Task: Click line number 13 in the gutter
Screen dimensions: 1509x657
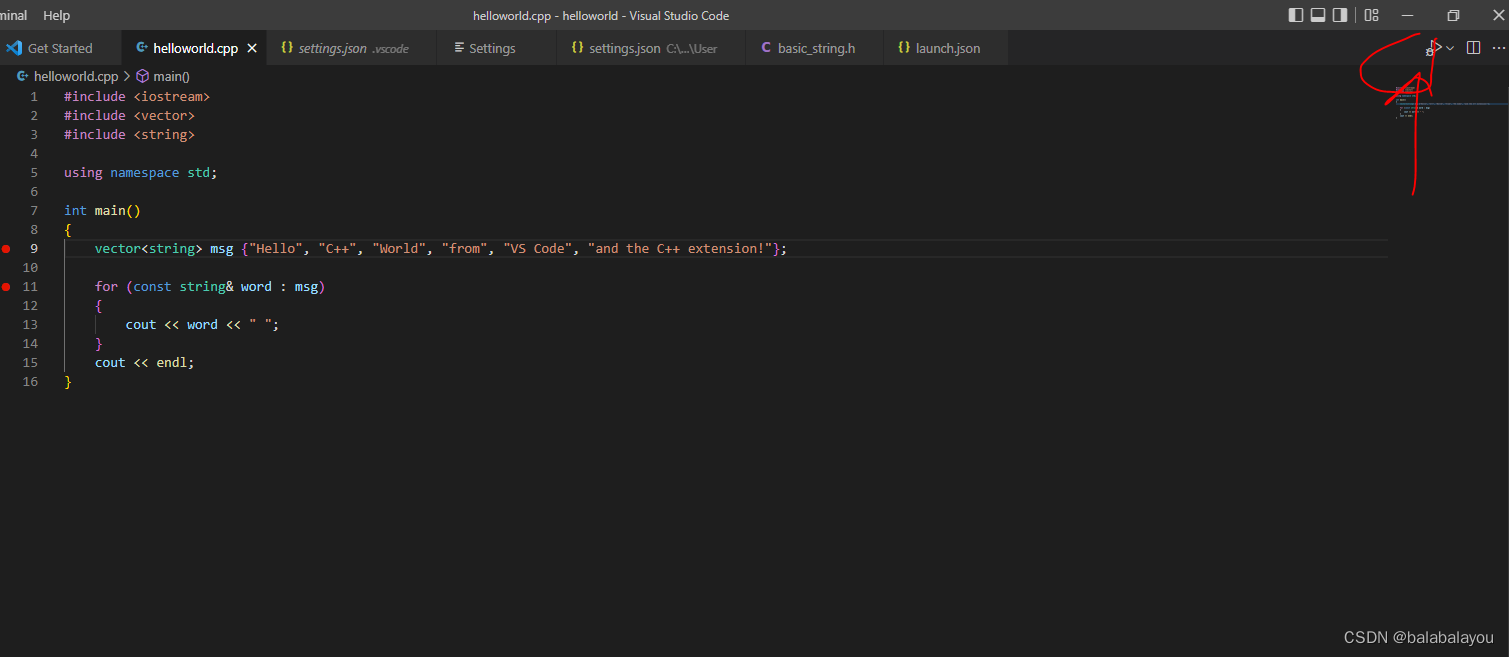Action: tap(30, 325)
